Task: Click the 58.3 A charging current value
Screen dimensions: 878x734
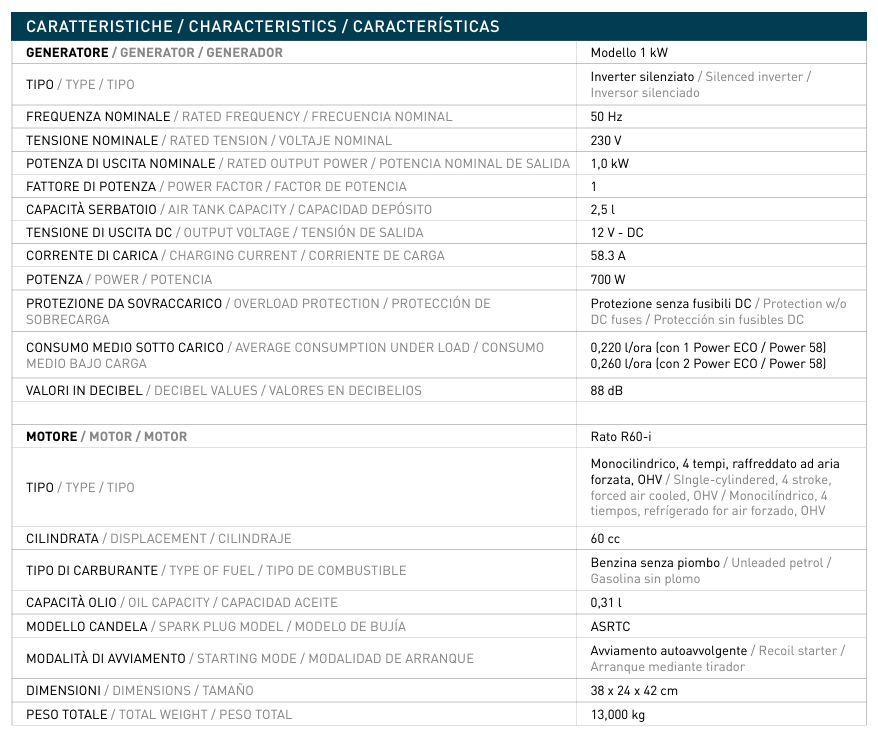Action: (609, 256)
